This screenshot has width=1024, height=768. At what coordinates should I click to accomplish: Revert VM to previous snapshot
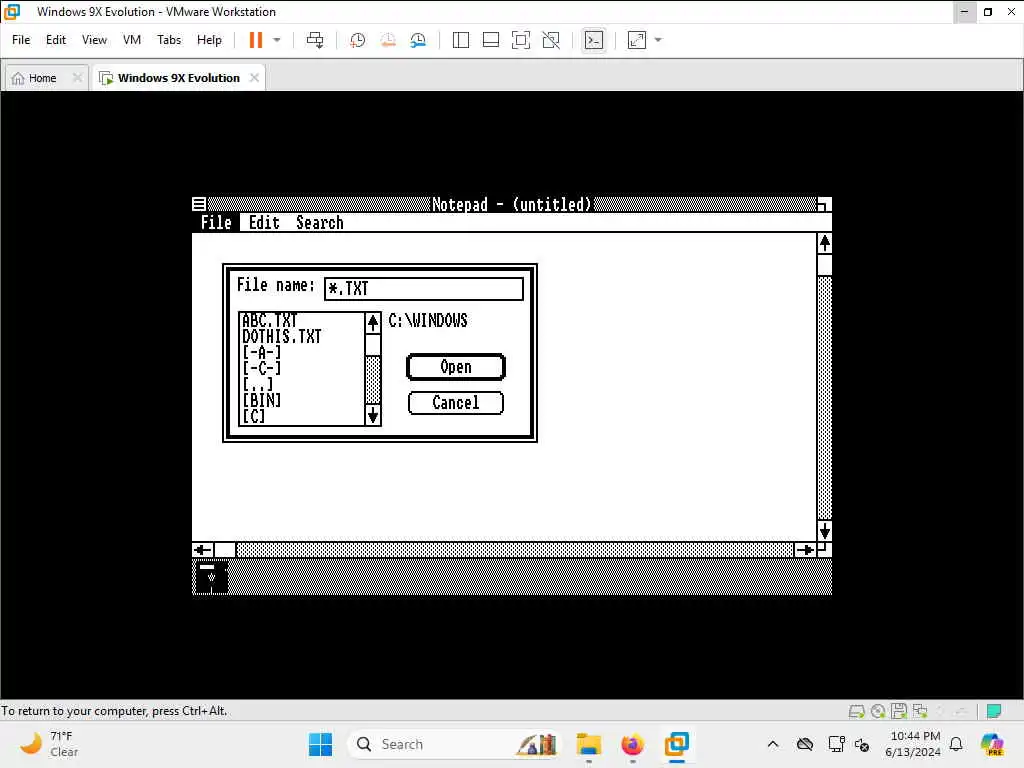pos(388,40)
